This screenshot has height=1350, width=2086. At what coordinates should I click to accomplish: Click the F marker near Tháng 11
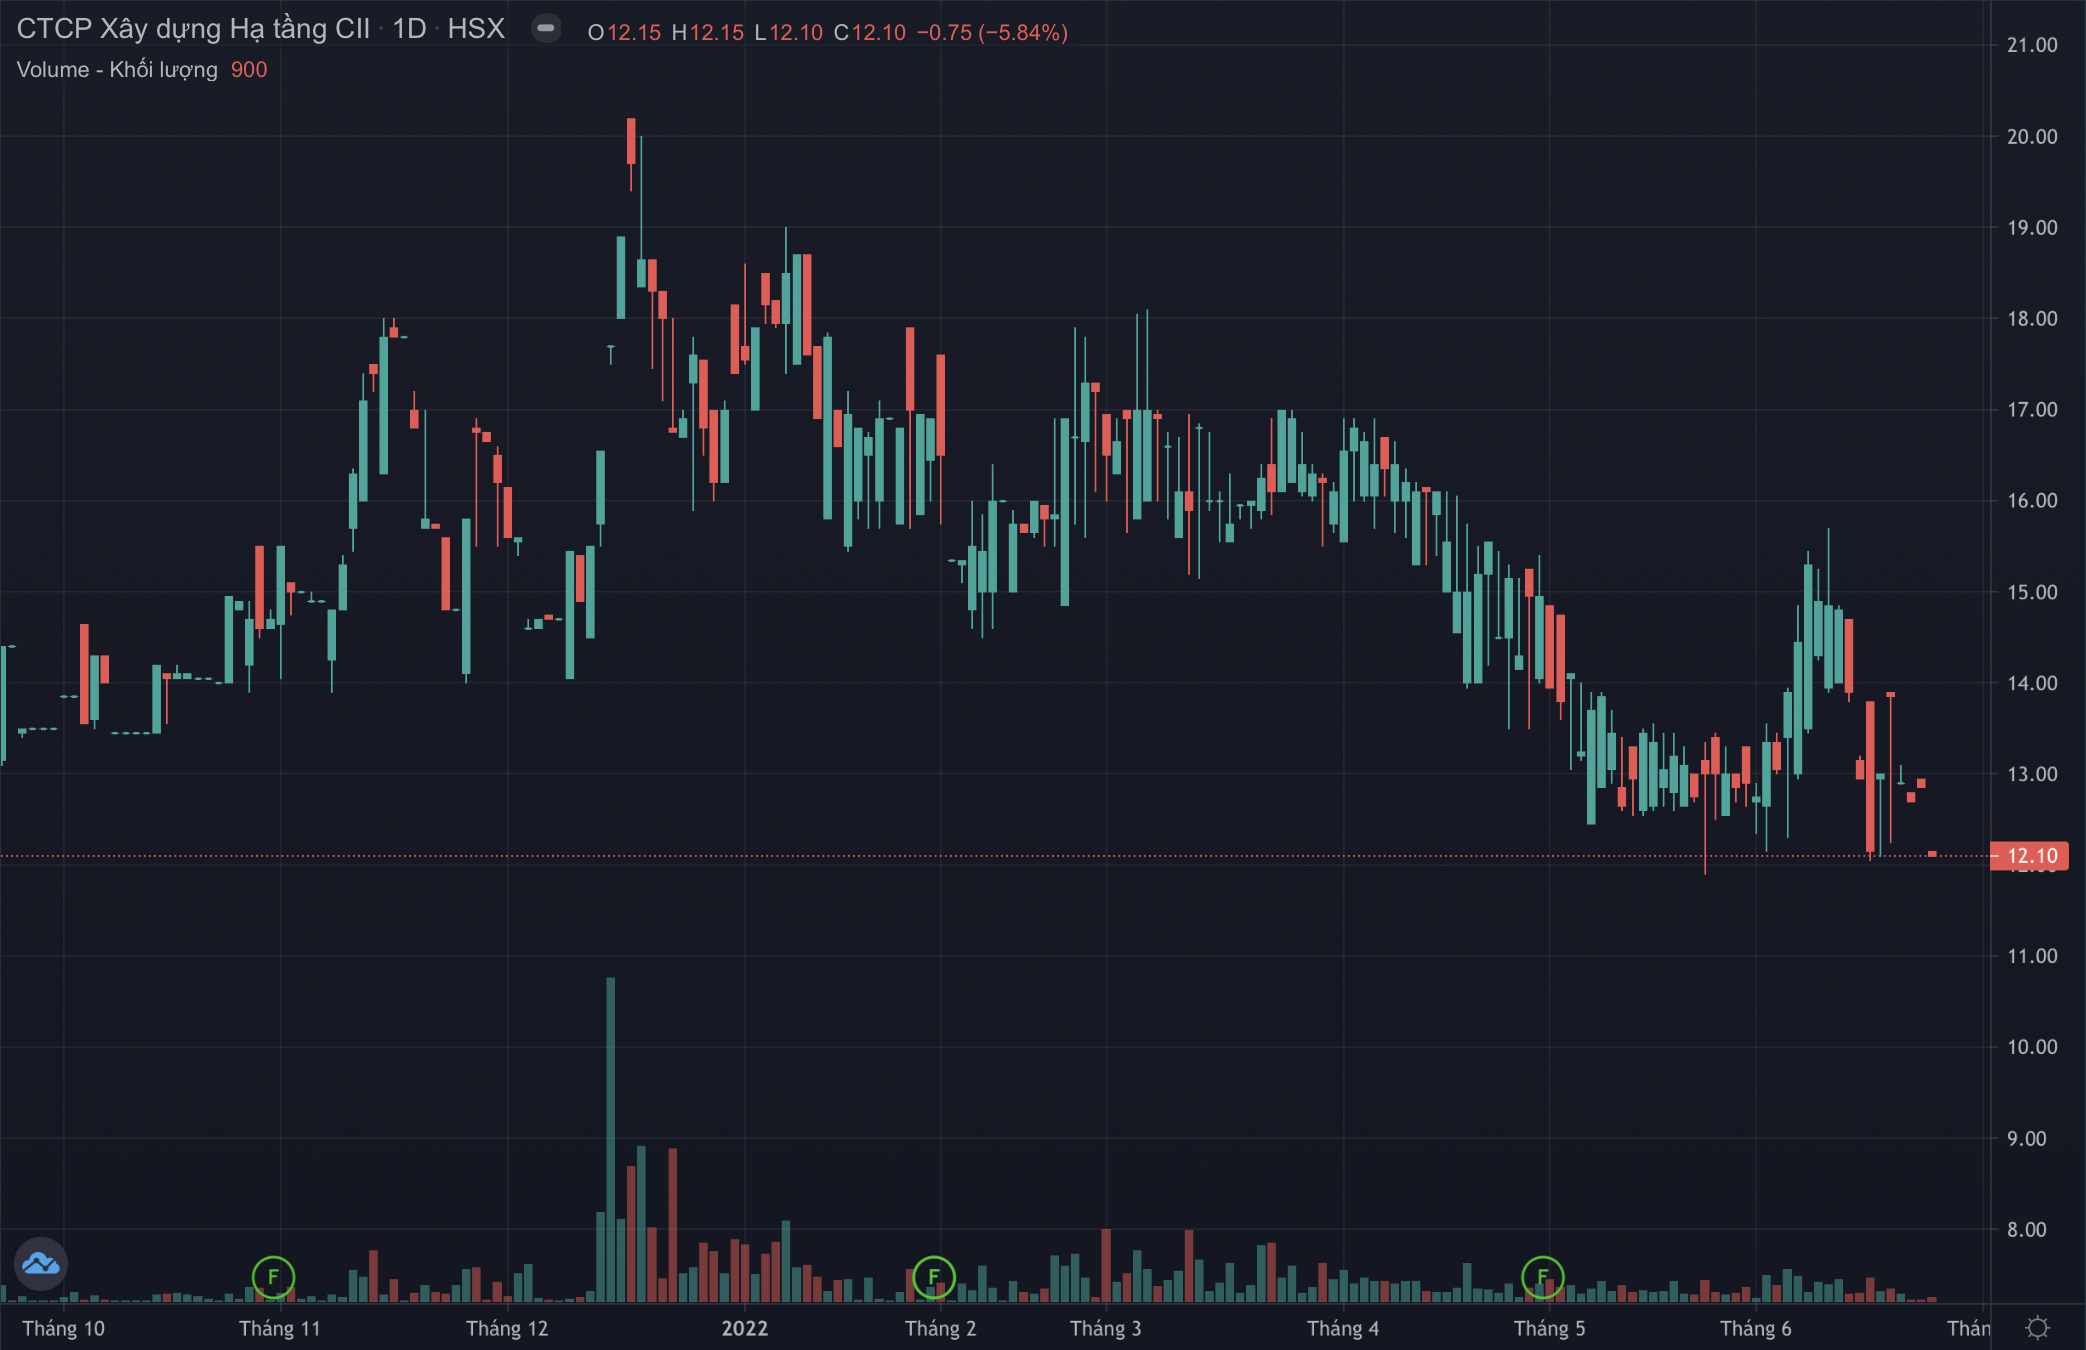pyautogui.click(x=273, y=1277)
